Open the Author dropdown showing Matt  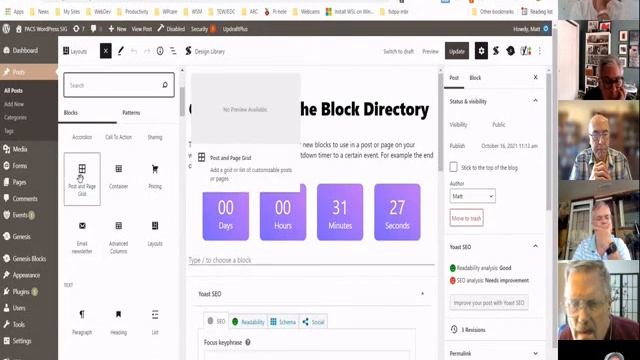pyautogui.click(x=472, y=196)
